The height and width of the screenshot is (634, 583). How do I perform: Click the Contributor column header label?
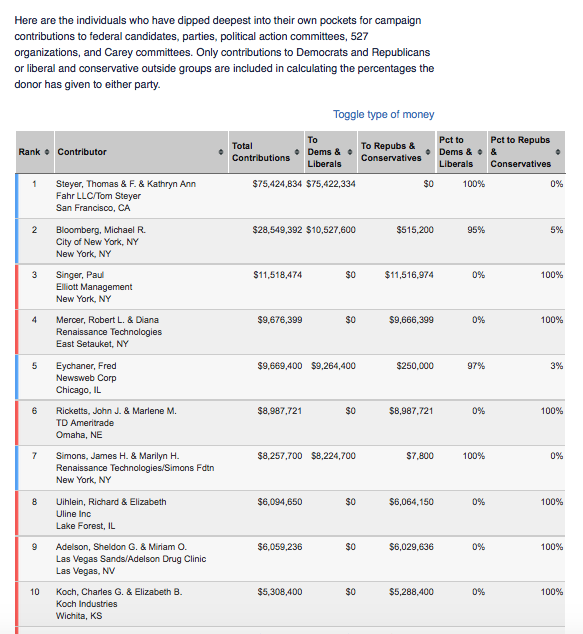click(82, 152)
